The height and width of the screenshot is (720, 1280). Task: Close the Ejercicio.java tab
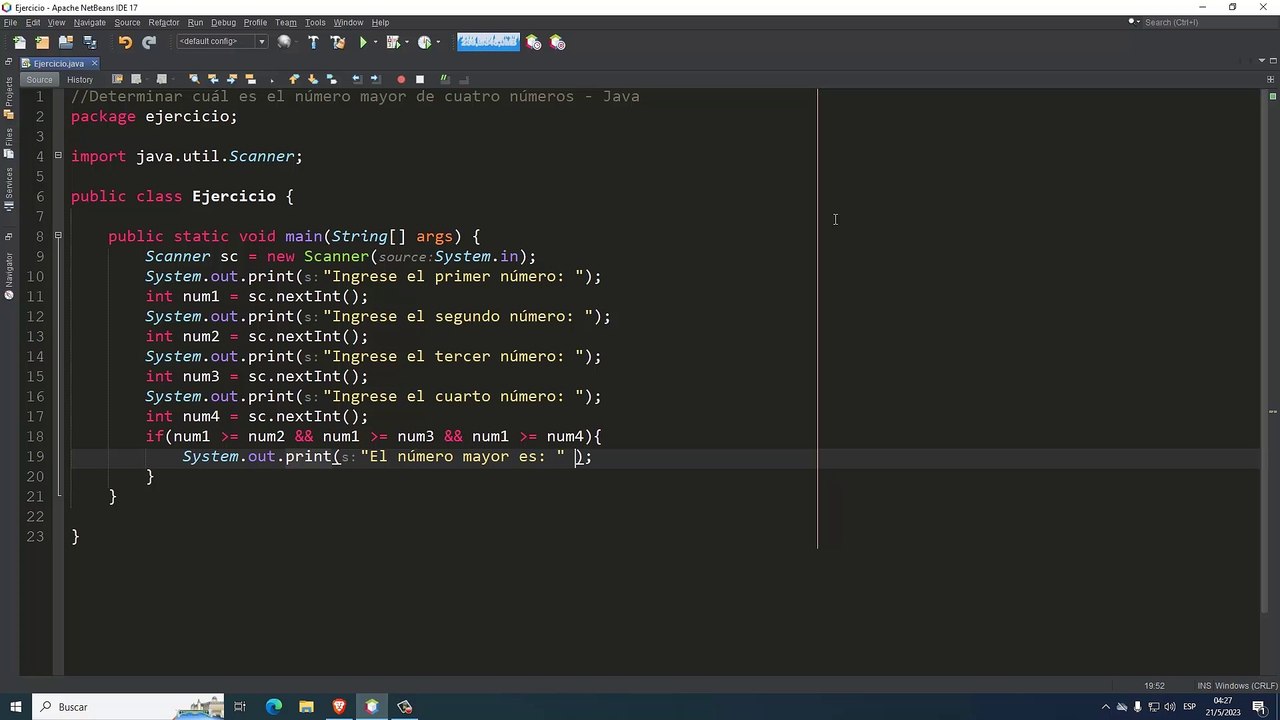[x=94, y=63]
